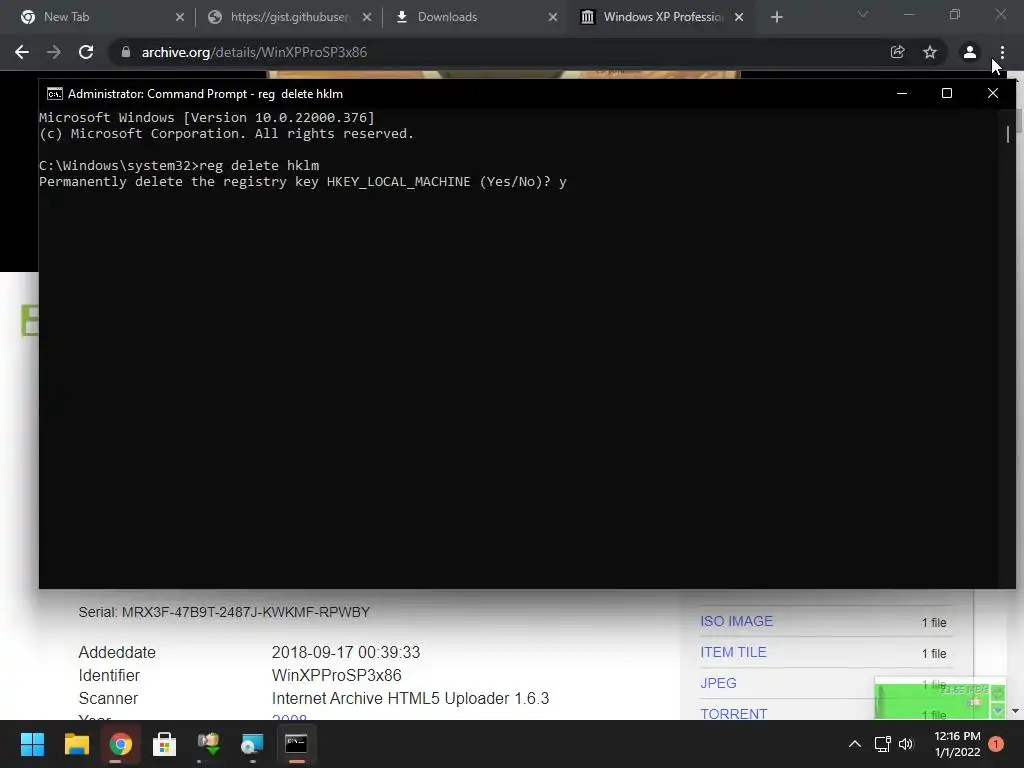Open the volume tray icon
Viewport: 1024px width, 768px height.
[x=906, y=744]
